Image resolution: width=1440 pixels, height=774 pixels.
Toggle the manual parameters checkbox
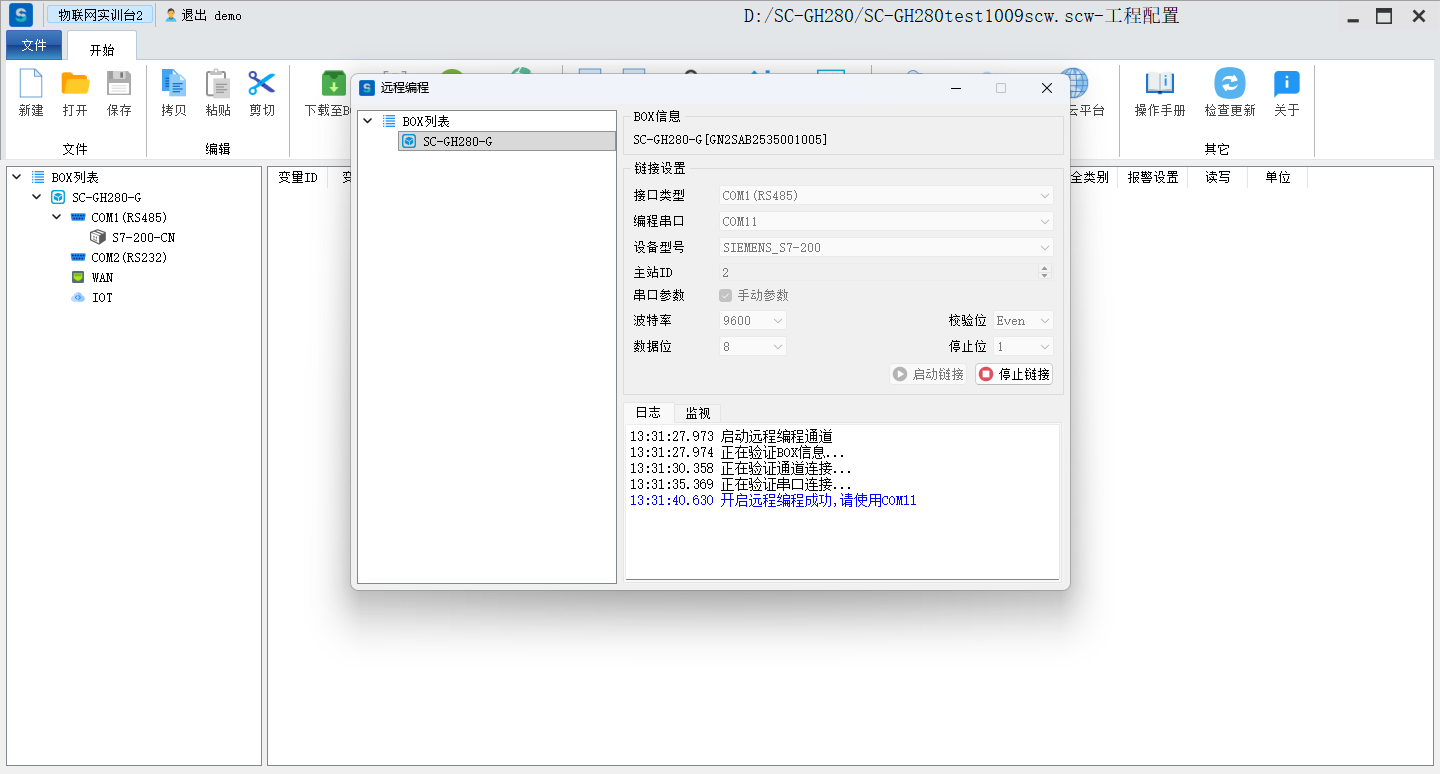(x=726, y=295)
